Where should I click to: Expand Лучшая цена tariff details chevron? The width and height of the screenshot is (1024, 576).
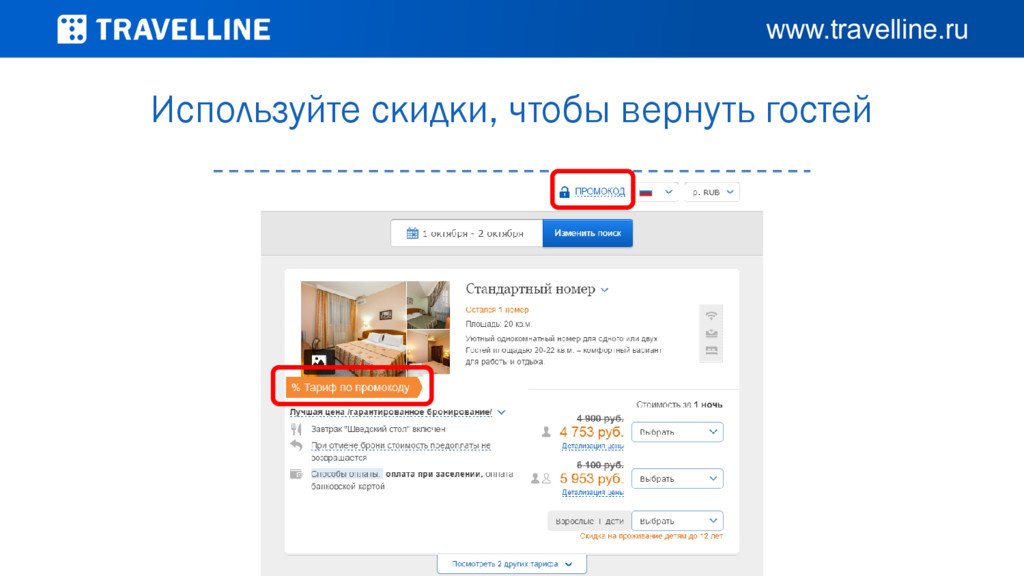click(x=501, y=412)
